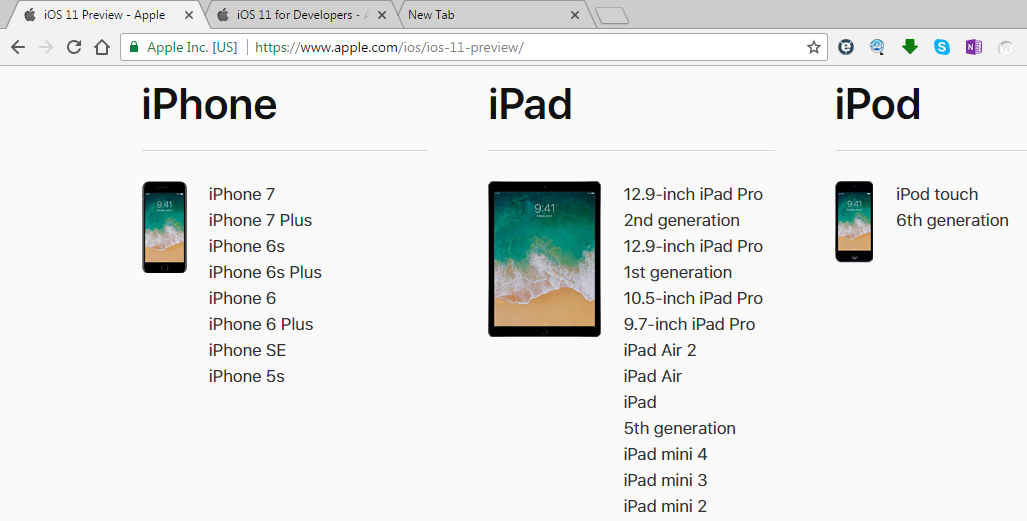Click the text iPhone 5s
Screen dimensions: 1027x521
pyautogui.click(x=247, y=376)
